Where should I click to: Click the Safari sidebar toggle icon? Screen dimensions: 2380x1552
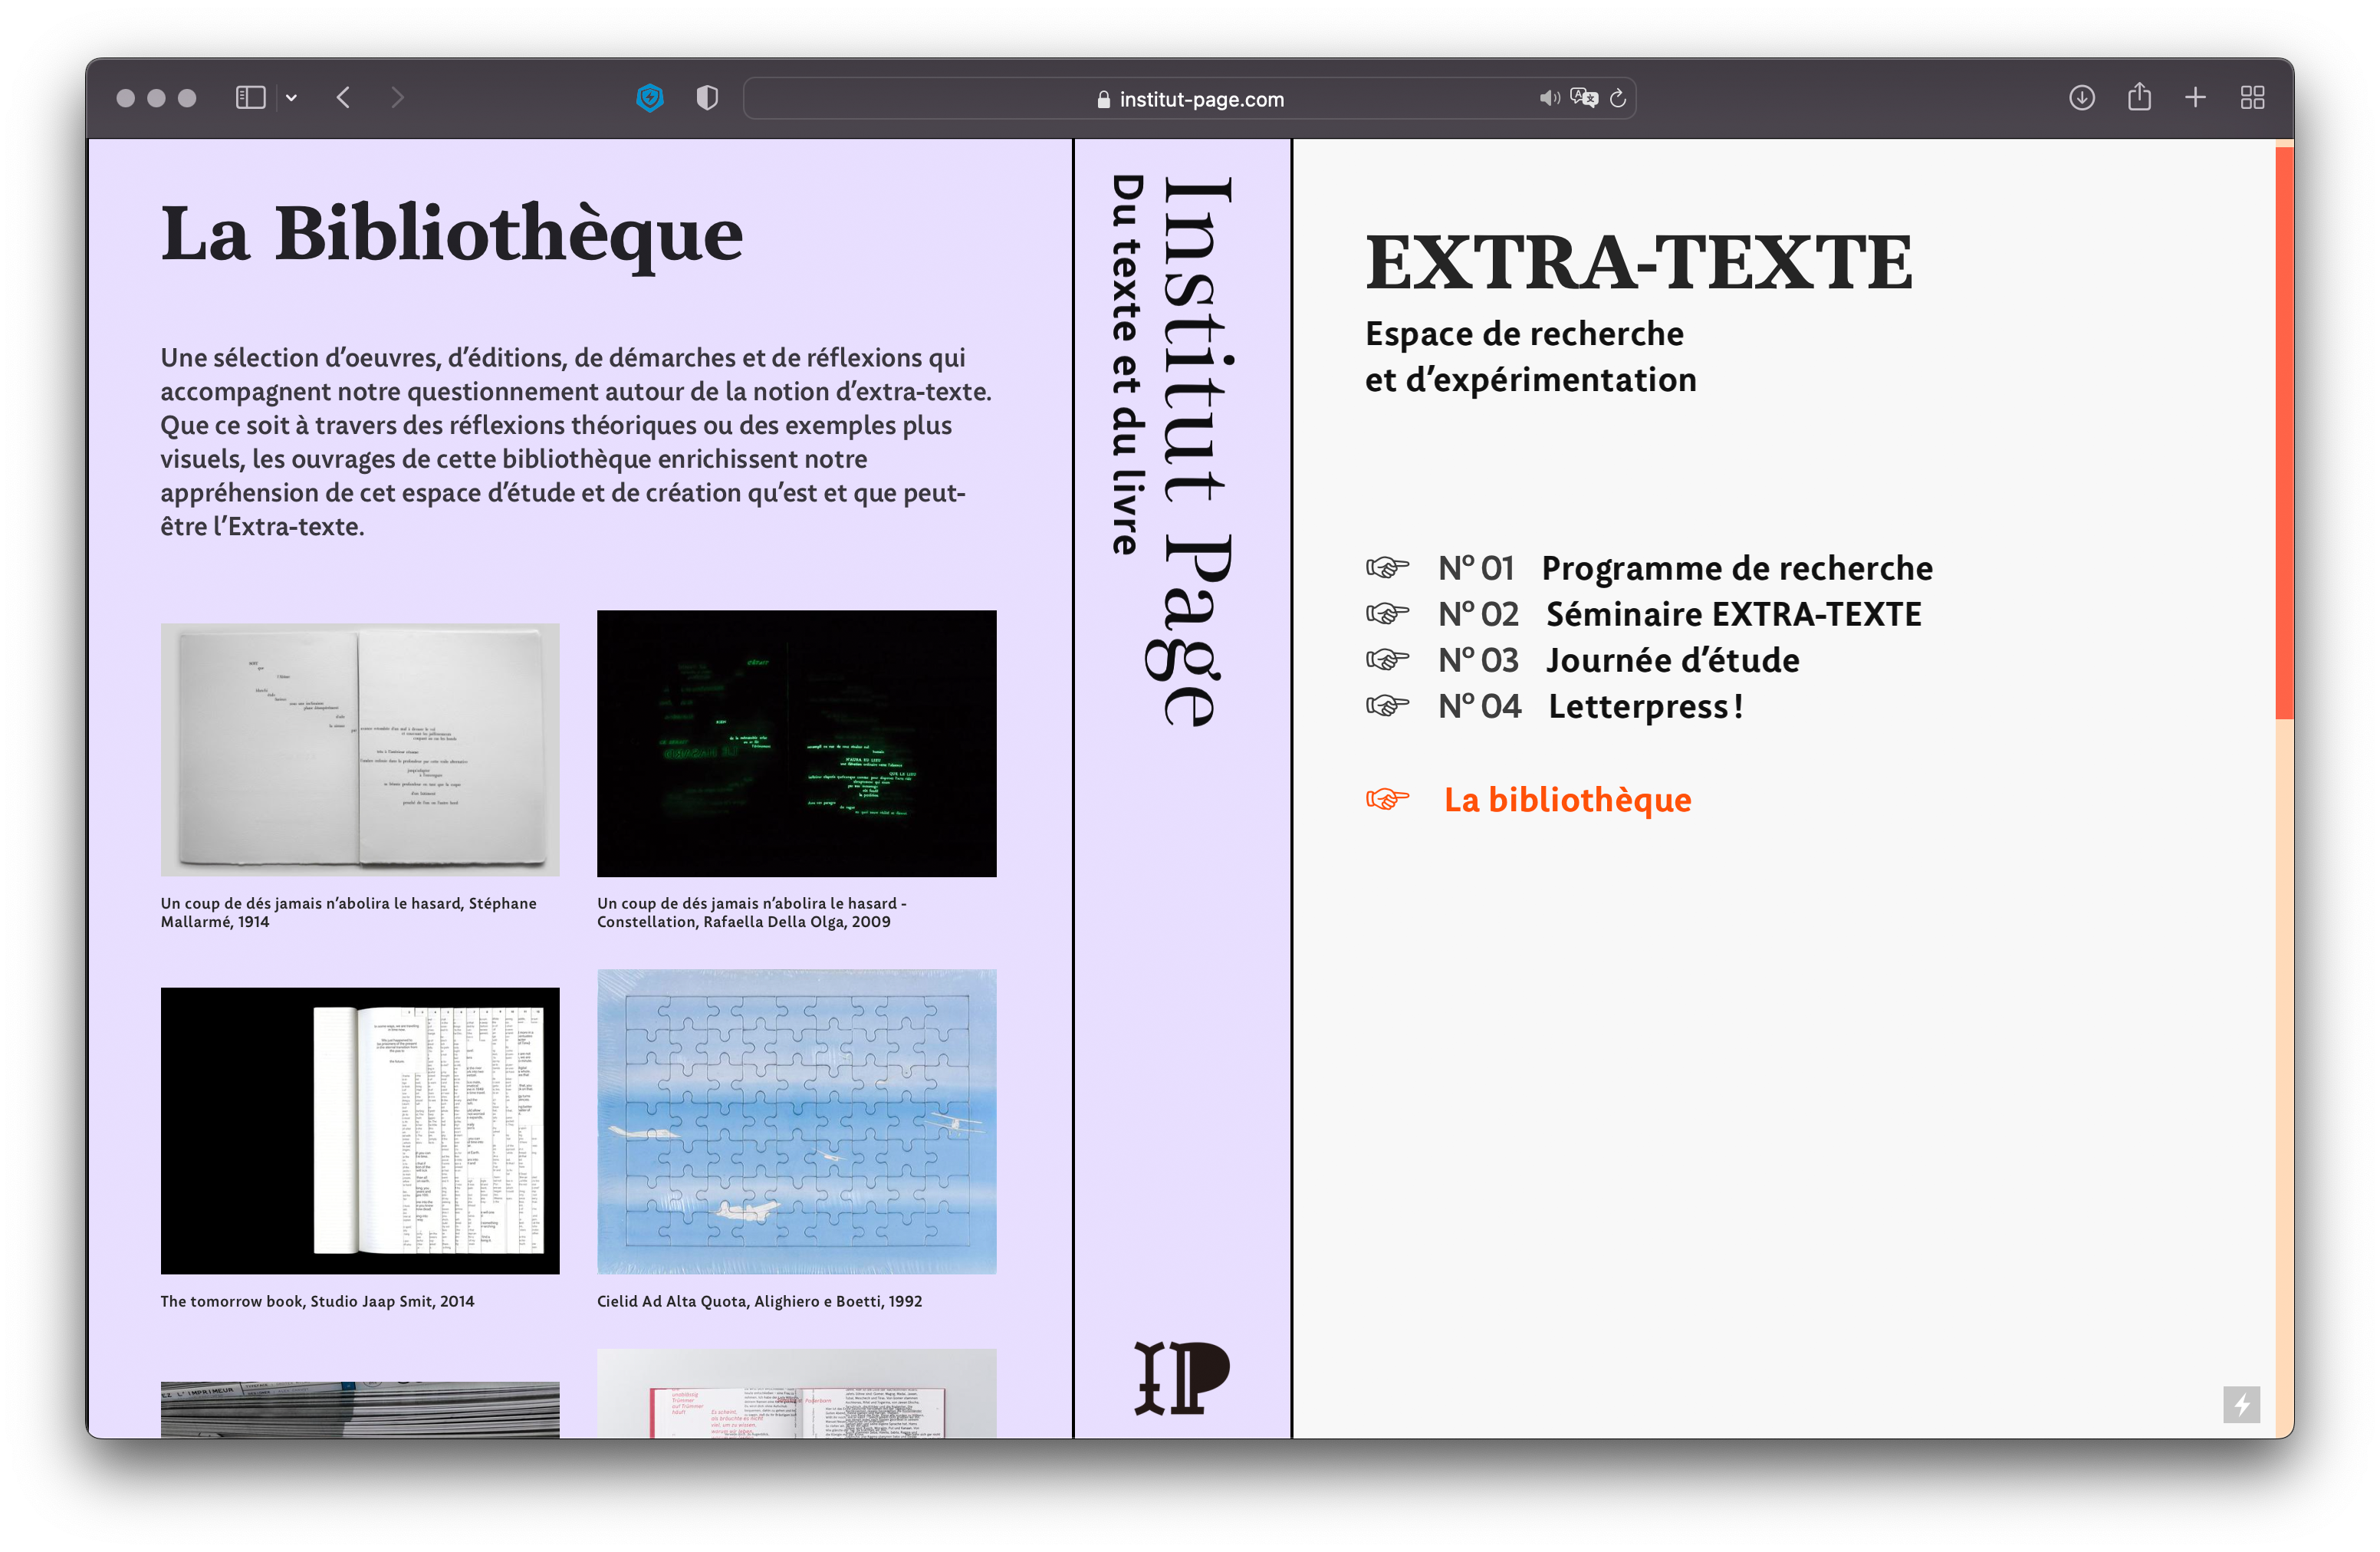pyautogui.click(x=250, y=98)
